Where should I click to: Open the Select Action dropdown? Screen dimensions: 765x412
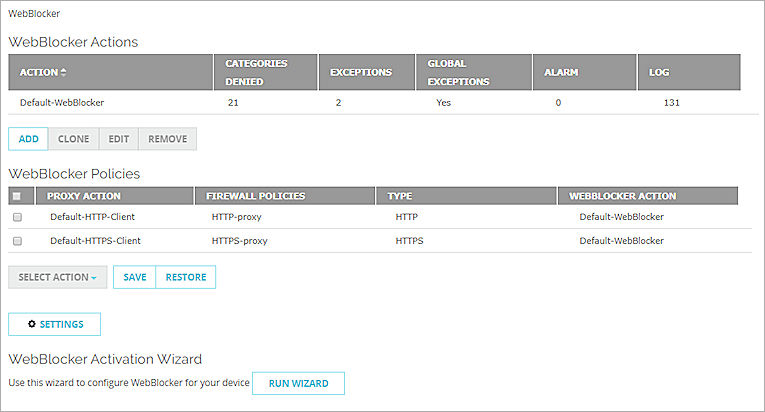pos(58,277)
